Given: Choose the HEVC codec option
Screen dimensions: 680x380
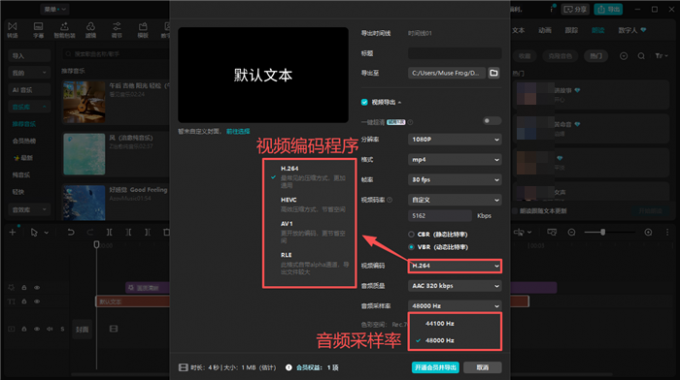Looking at the screenshot, I should click(309, 204).
